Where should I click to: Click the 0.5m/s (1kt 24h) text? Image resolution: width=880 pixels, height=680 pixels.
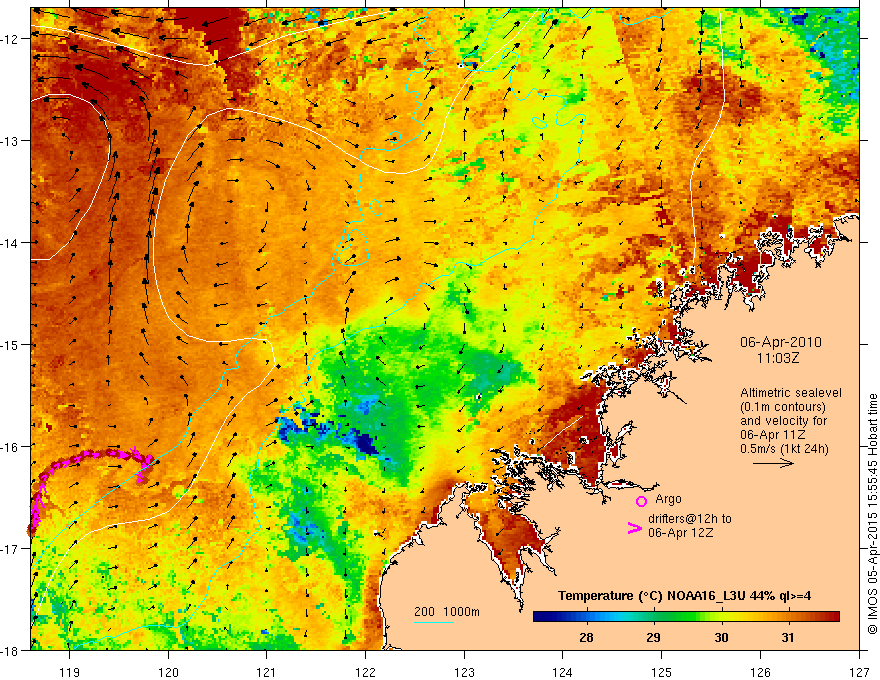click(784, 448)
